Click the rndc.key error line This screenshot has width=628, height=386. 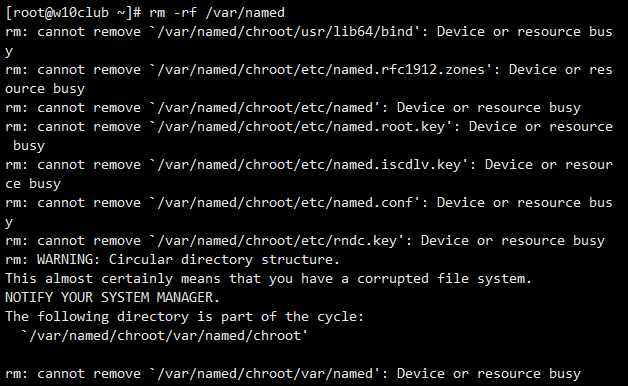305,241
